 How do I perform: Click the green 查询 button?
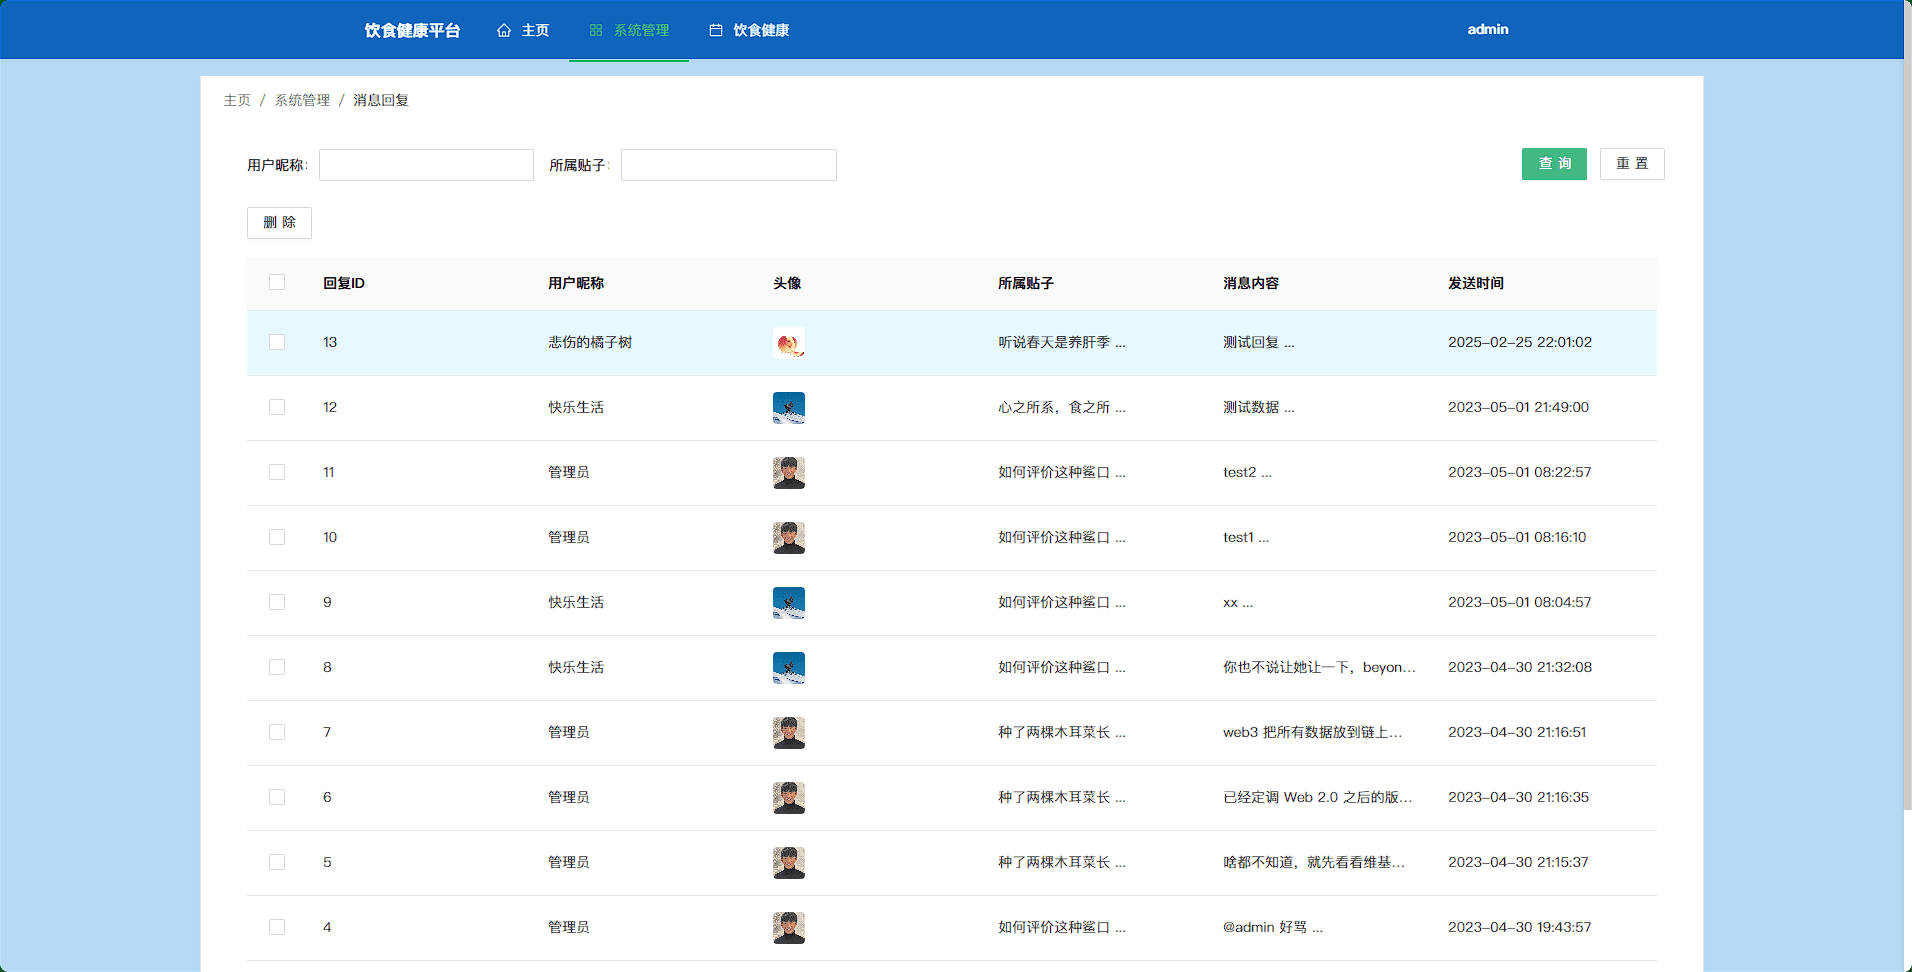tap(1554, 164)
